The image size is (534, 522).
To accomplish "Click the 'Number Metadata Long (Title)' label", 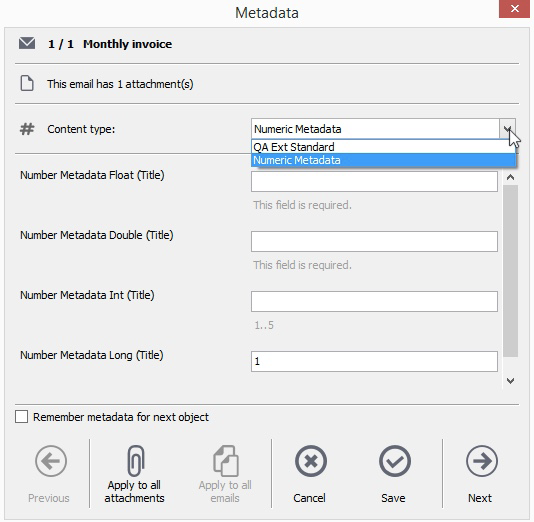I will [92, 355].
